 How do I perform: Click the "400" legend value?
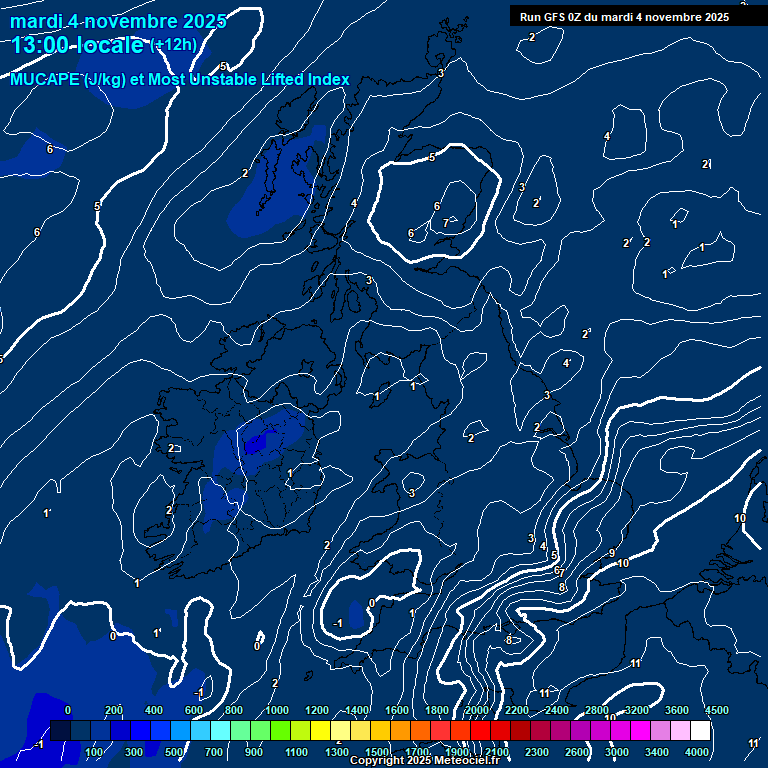(153, 710)
